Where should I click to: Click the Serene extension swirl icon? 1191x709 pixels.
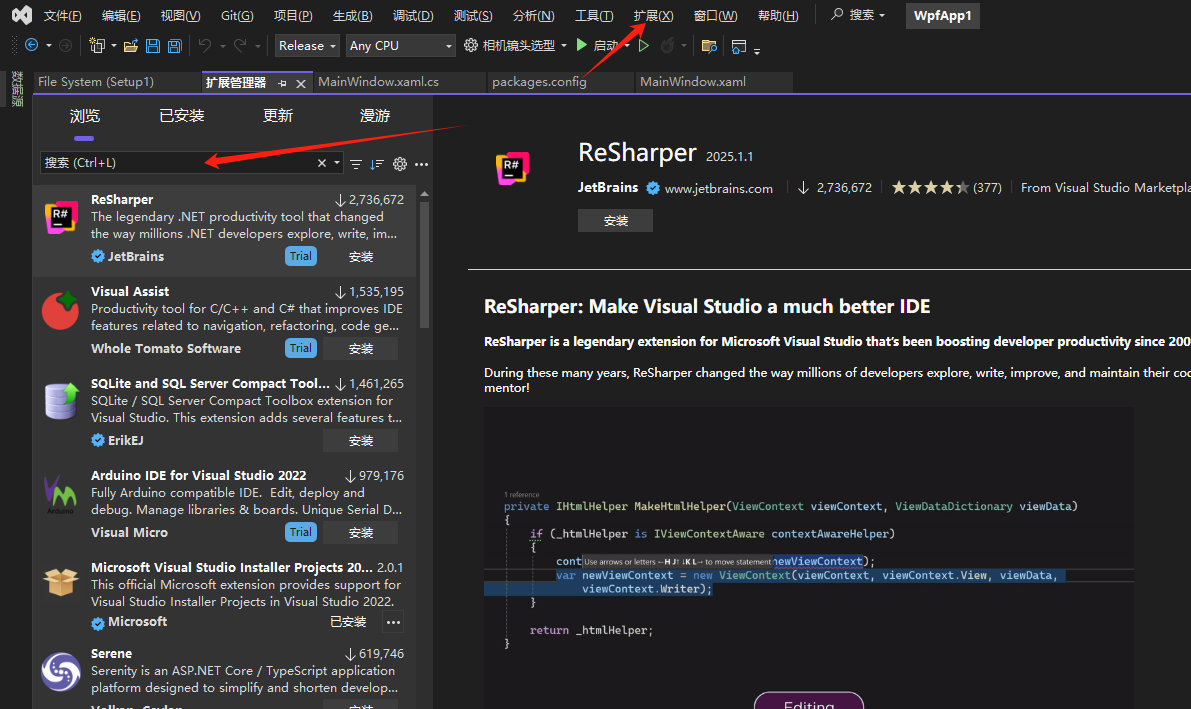tap(61, 672)
